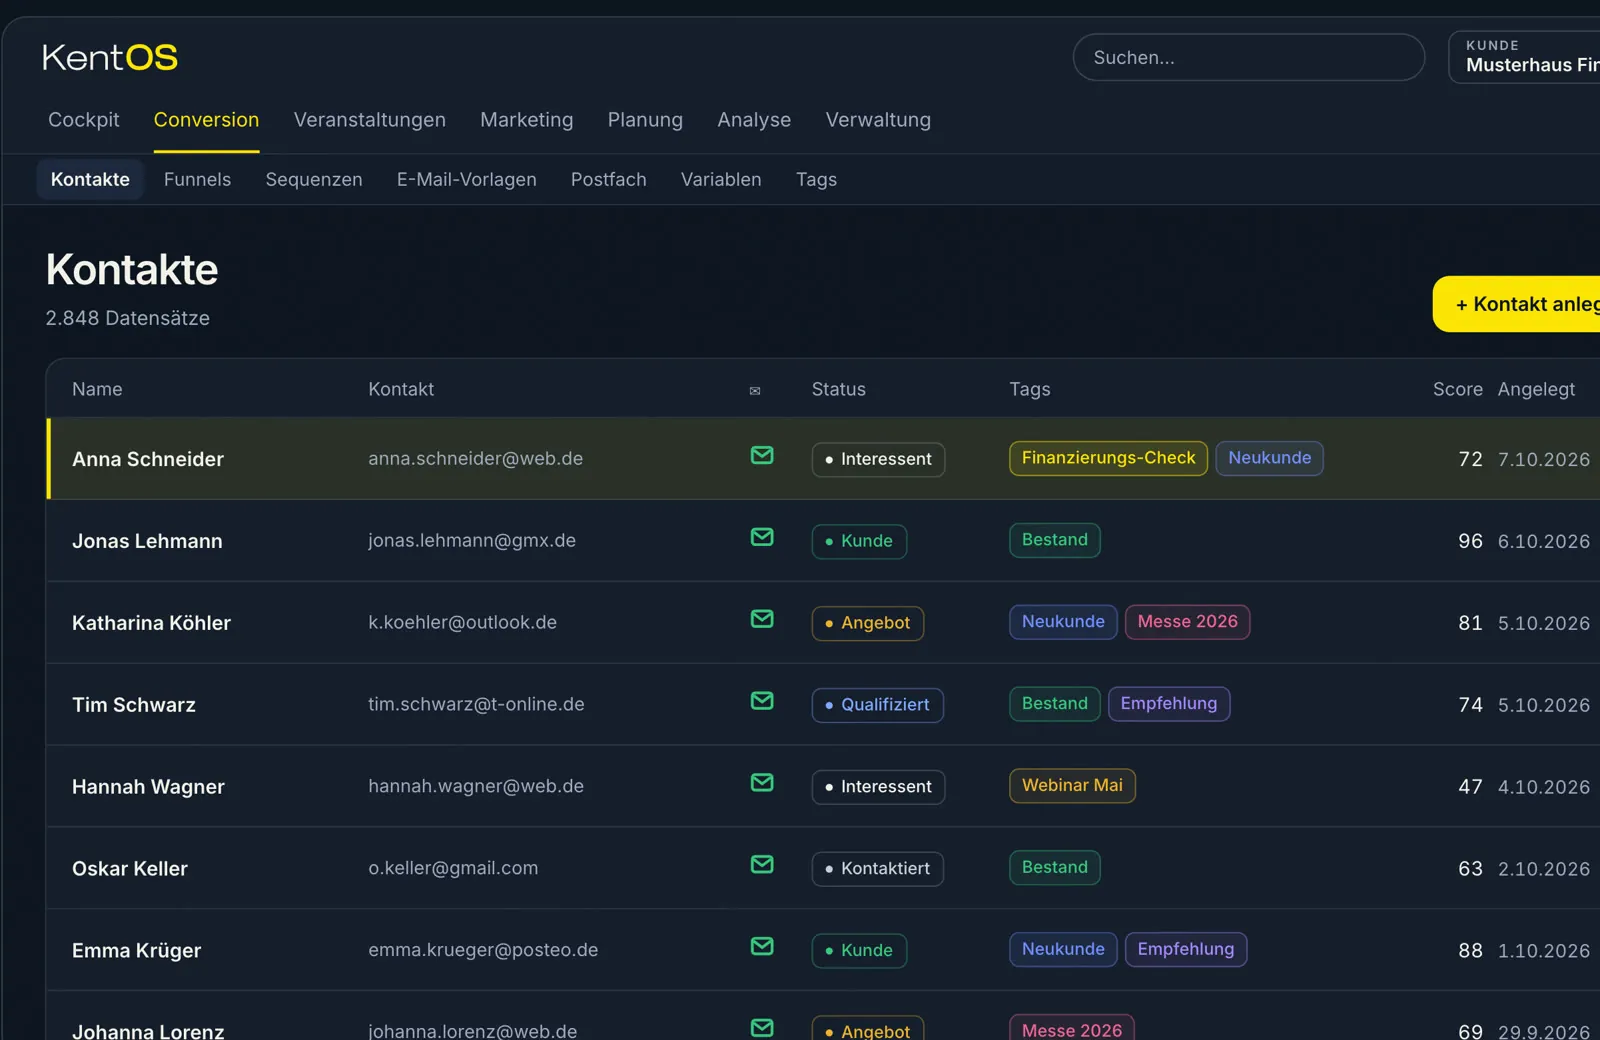Click the Finanzierungs-Check tag on Anna Schneider
Viewport: 1600px width, 1040px height.
pos(1108,458)
